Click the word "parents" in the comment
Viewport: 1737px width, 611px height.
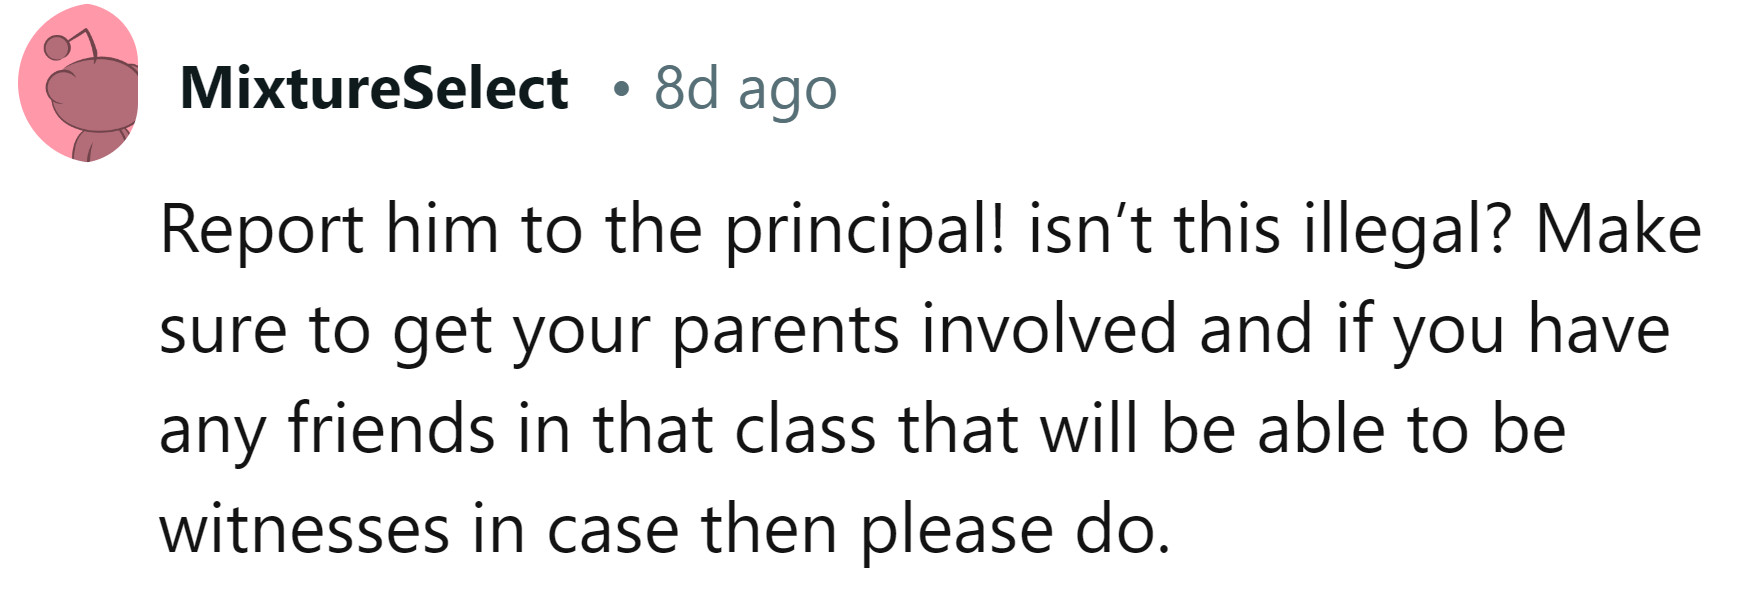tap(785, 330)
